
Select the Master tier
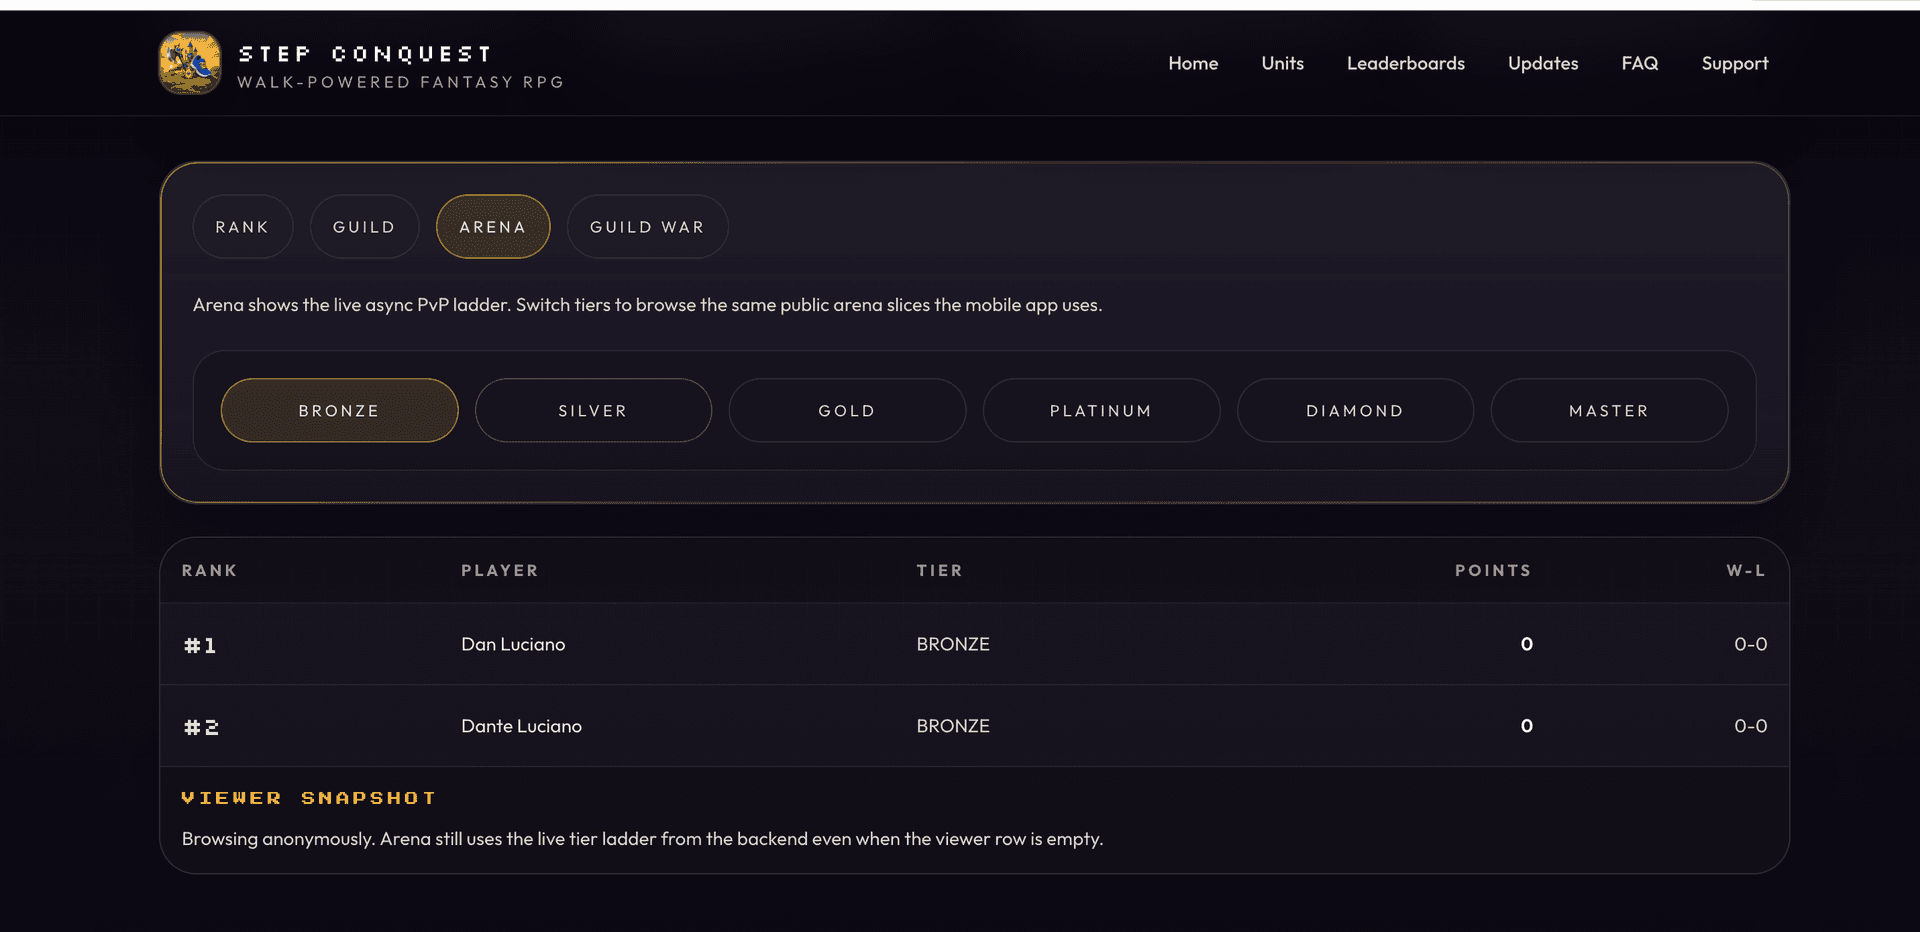pos(1609,410)
